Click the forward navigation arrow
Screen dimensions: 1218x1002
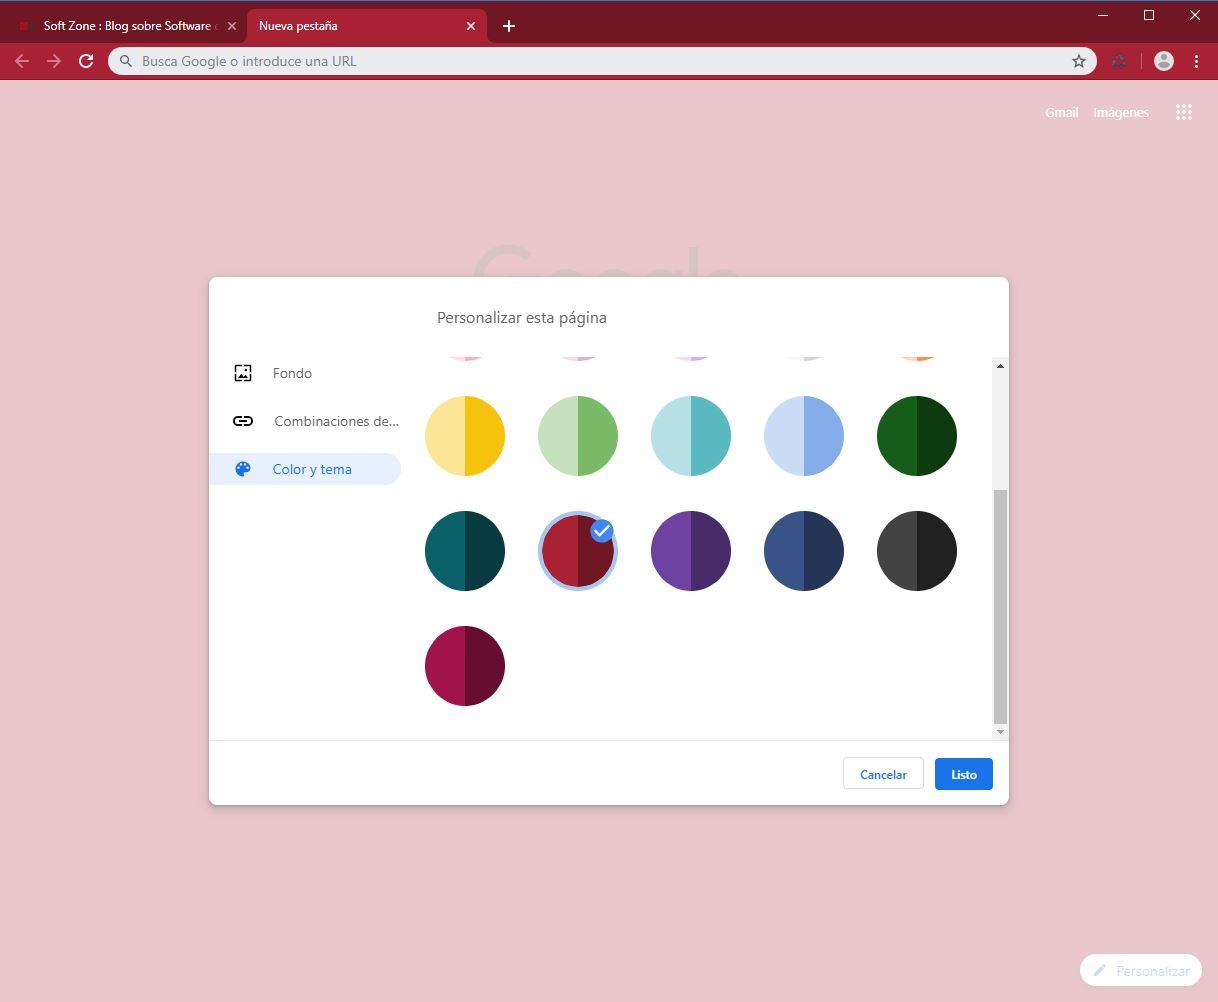pos(54,61)
